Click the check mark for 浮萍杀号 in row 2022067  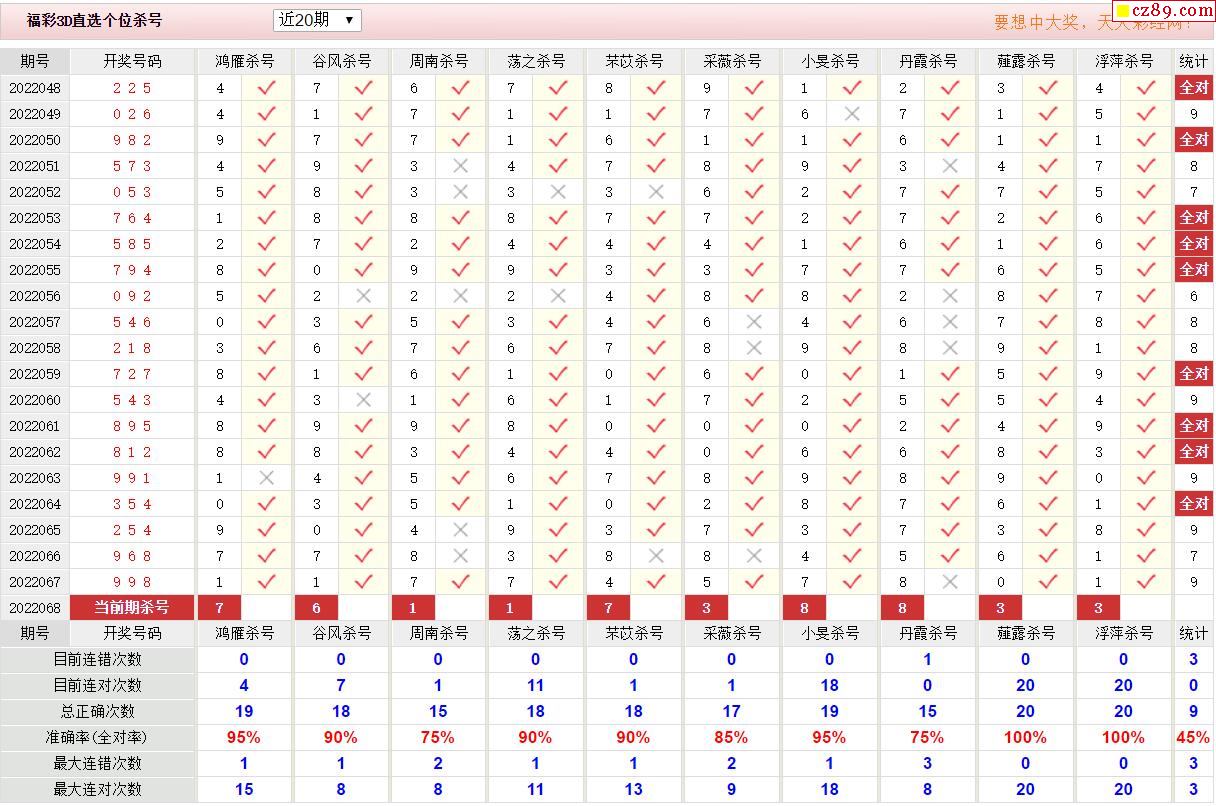coord(1146,582)
